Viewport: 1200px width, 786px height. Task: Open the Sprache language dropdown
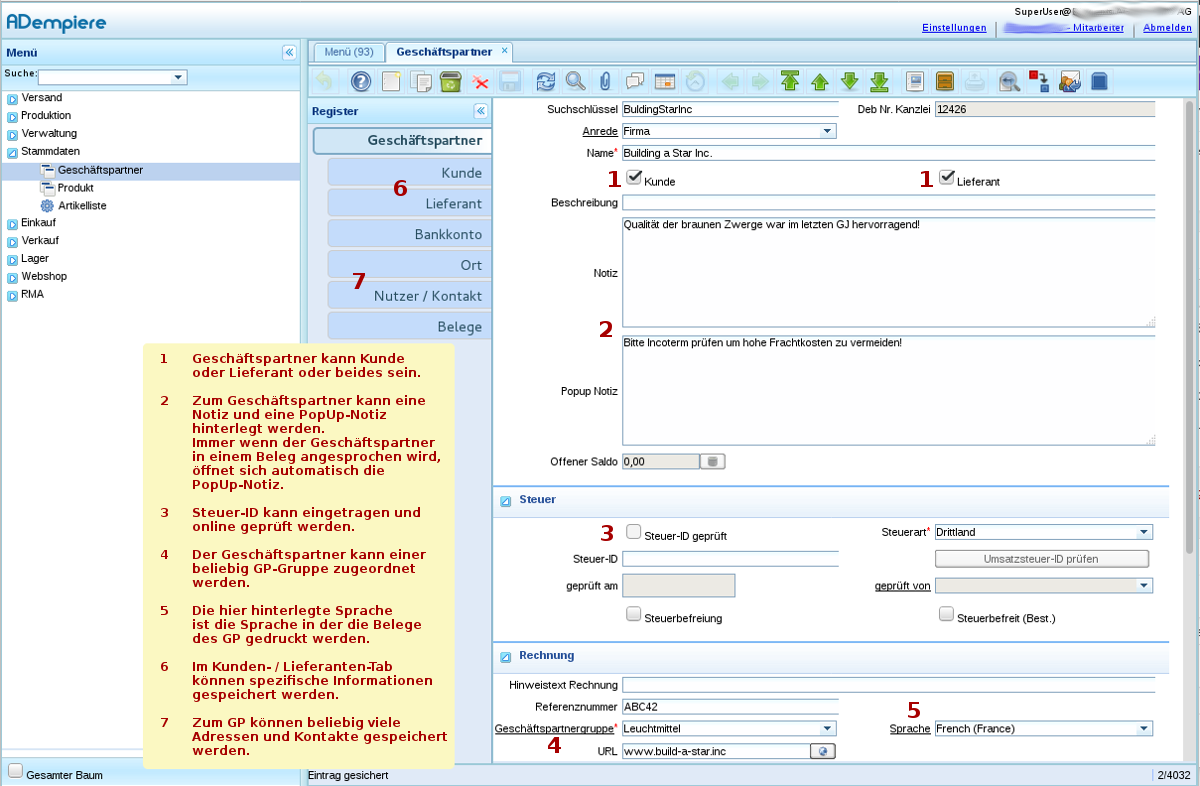[1144, 729]
